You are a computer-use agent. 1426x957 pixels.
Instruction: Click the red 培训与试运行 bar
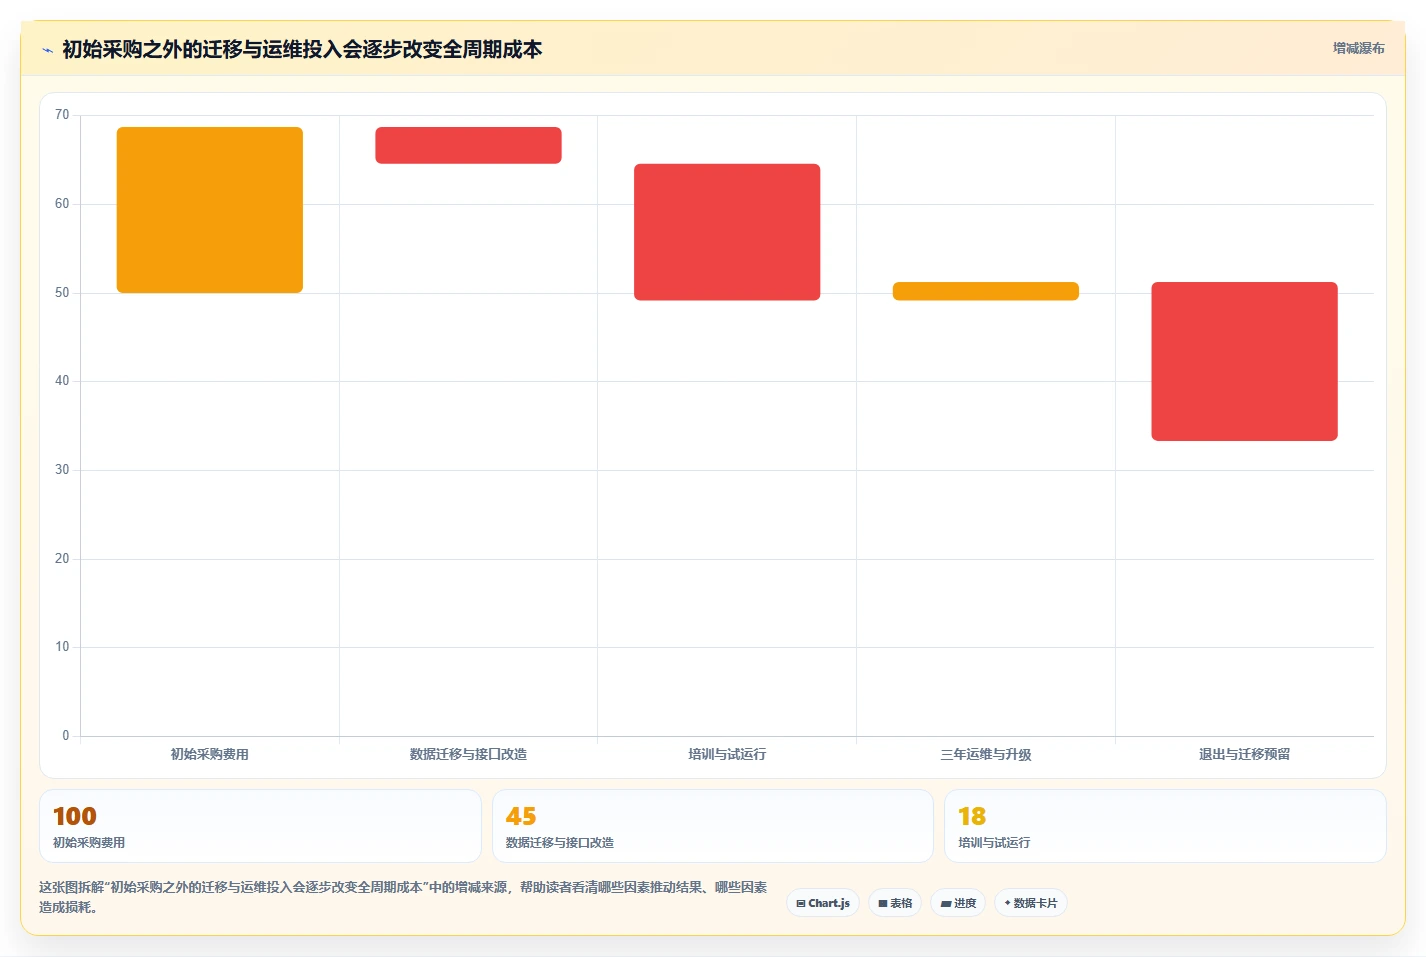[727, 232]
